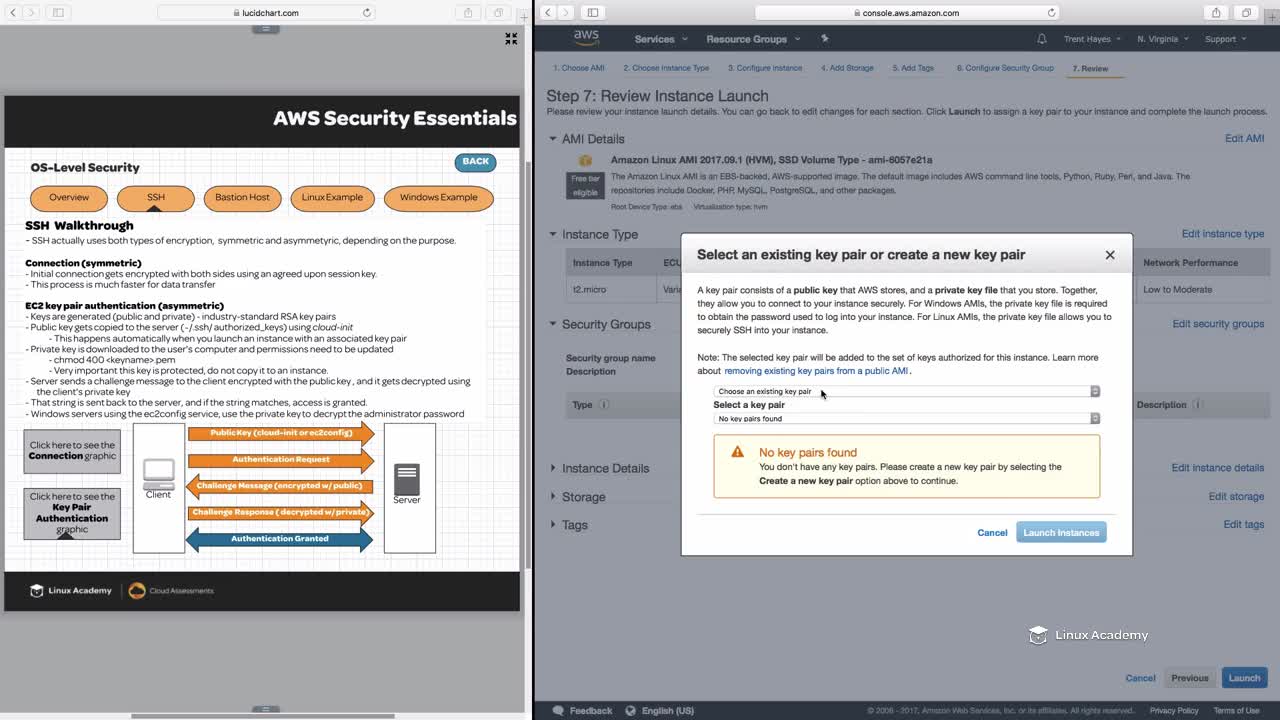The height and width of the screenshot is (720, 1280).
Task: Click the Previous button on the review page
Action: pyautogui.click(x=1189, y=678)
